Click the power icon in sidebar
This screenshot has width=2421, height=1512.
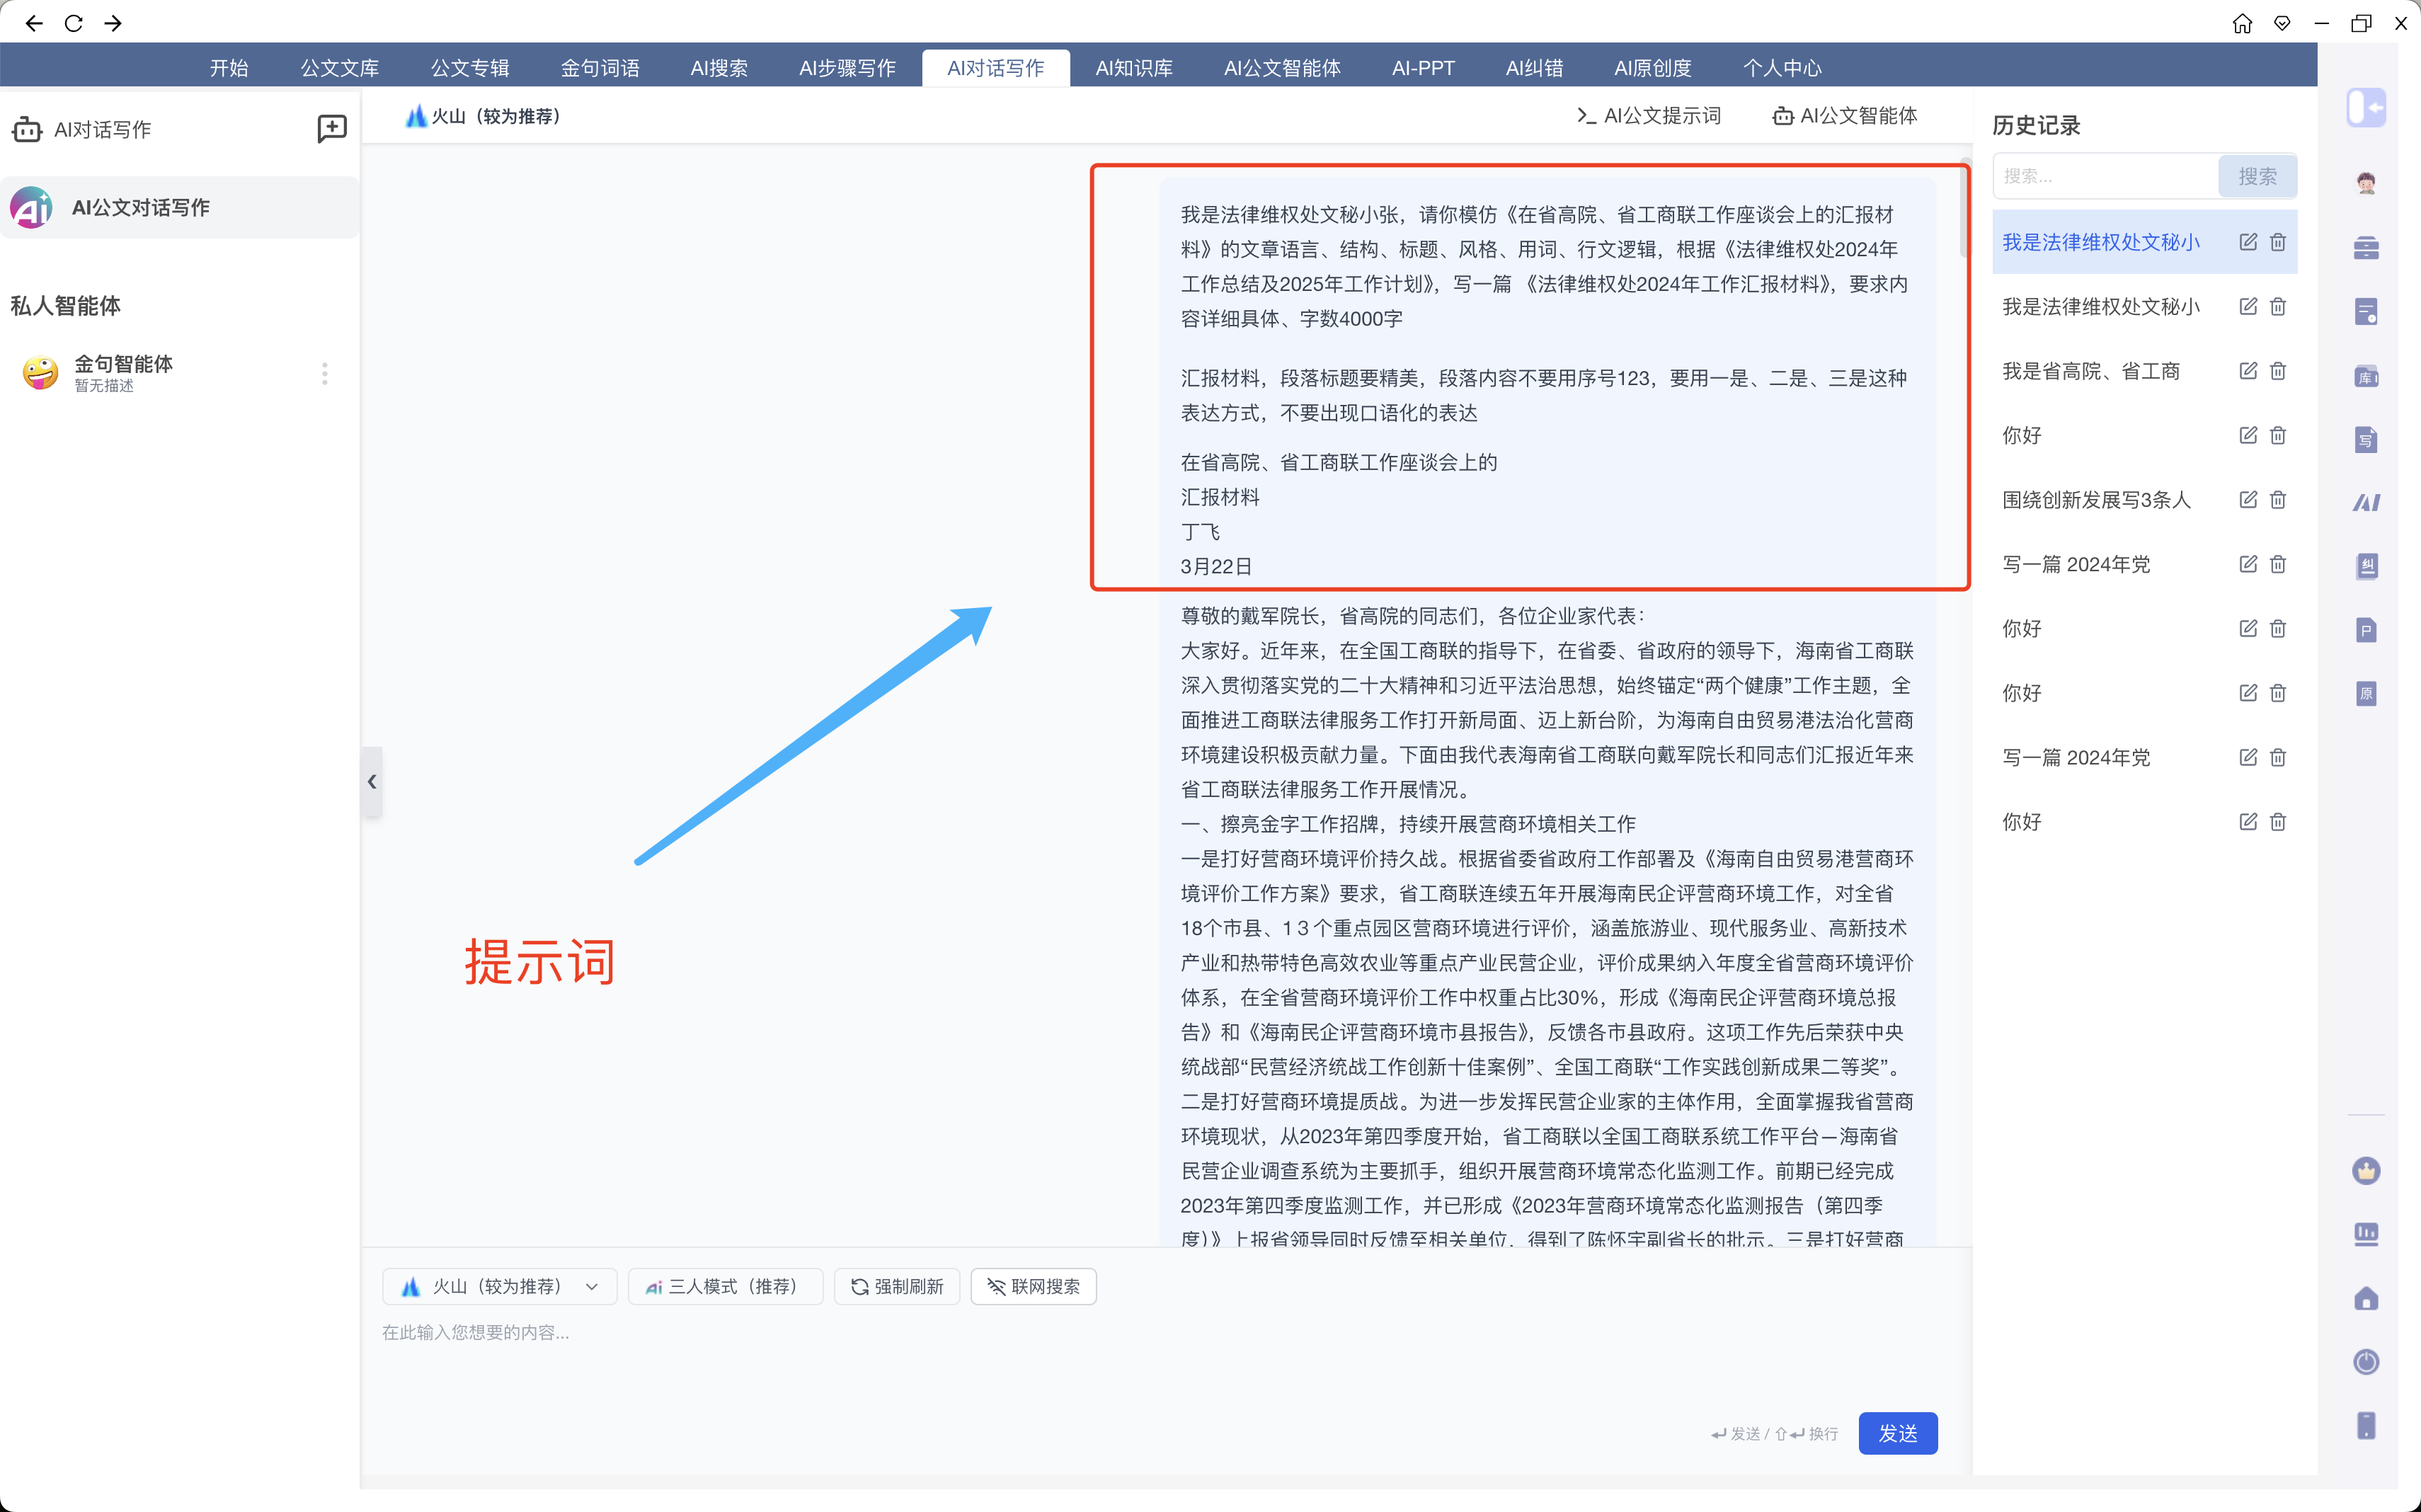[2365, 1362]
